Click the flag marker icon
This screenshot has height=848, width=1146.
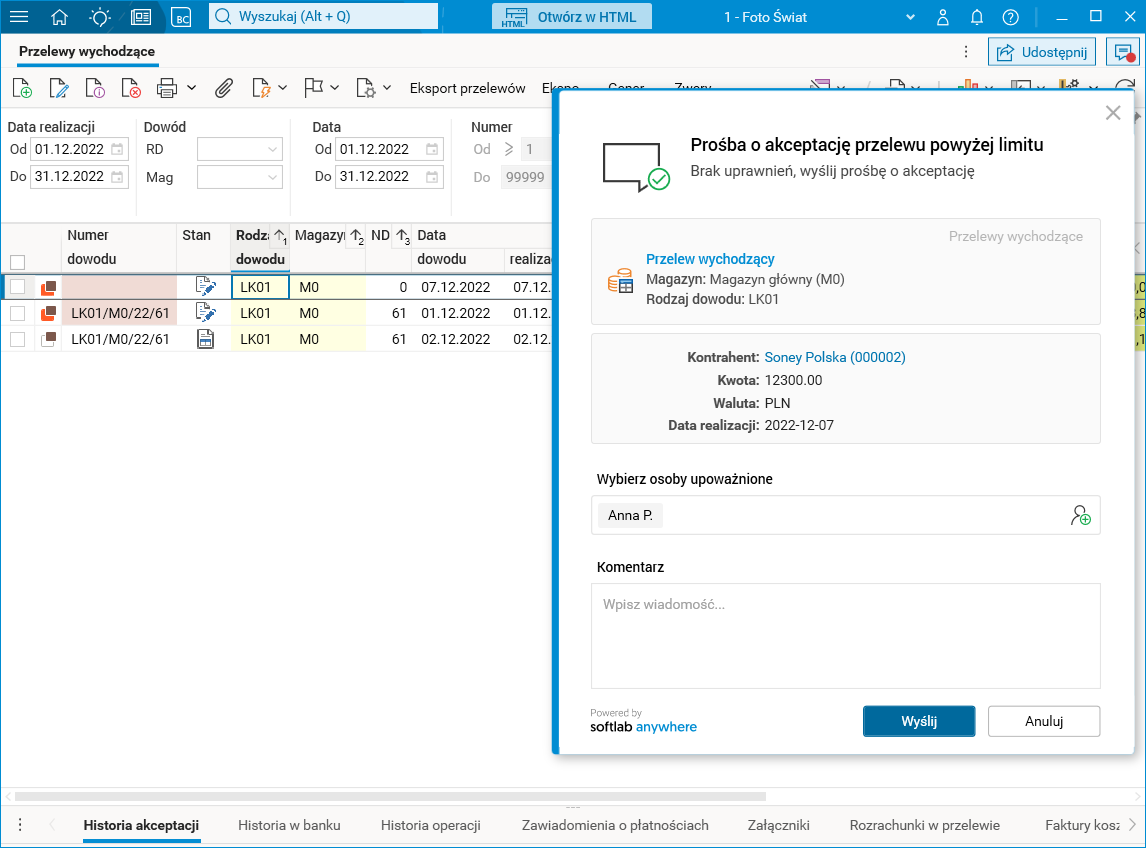point(314,88)
